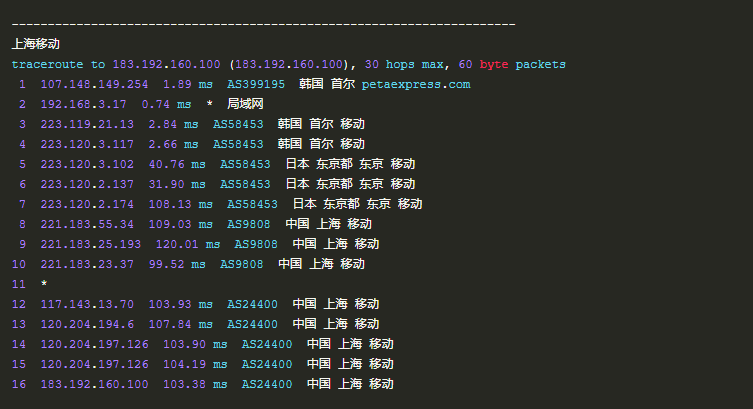753x409 pixels.
Task: Click the 31.90 ms latency value
Action: (x=177, y=184)
